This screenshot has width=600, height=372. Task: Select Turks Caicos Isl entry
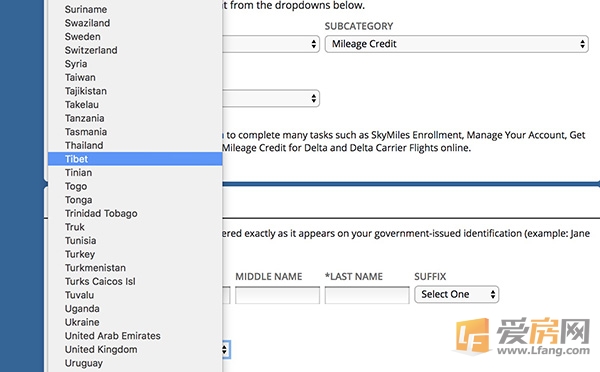(135, 281)
